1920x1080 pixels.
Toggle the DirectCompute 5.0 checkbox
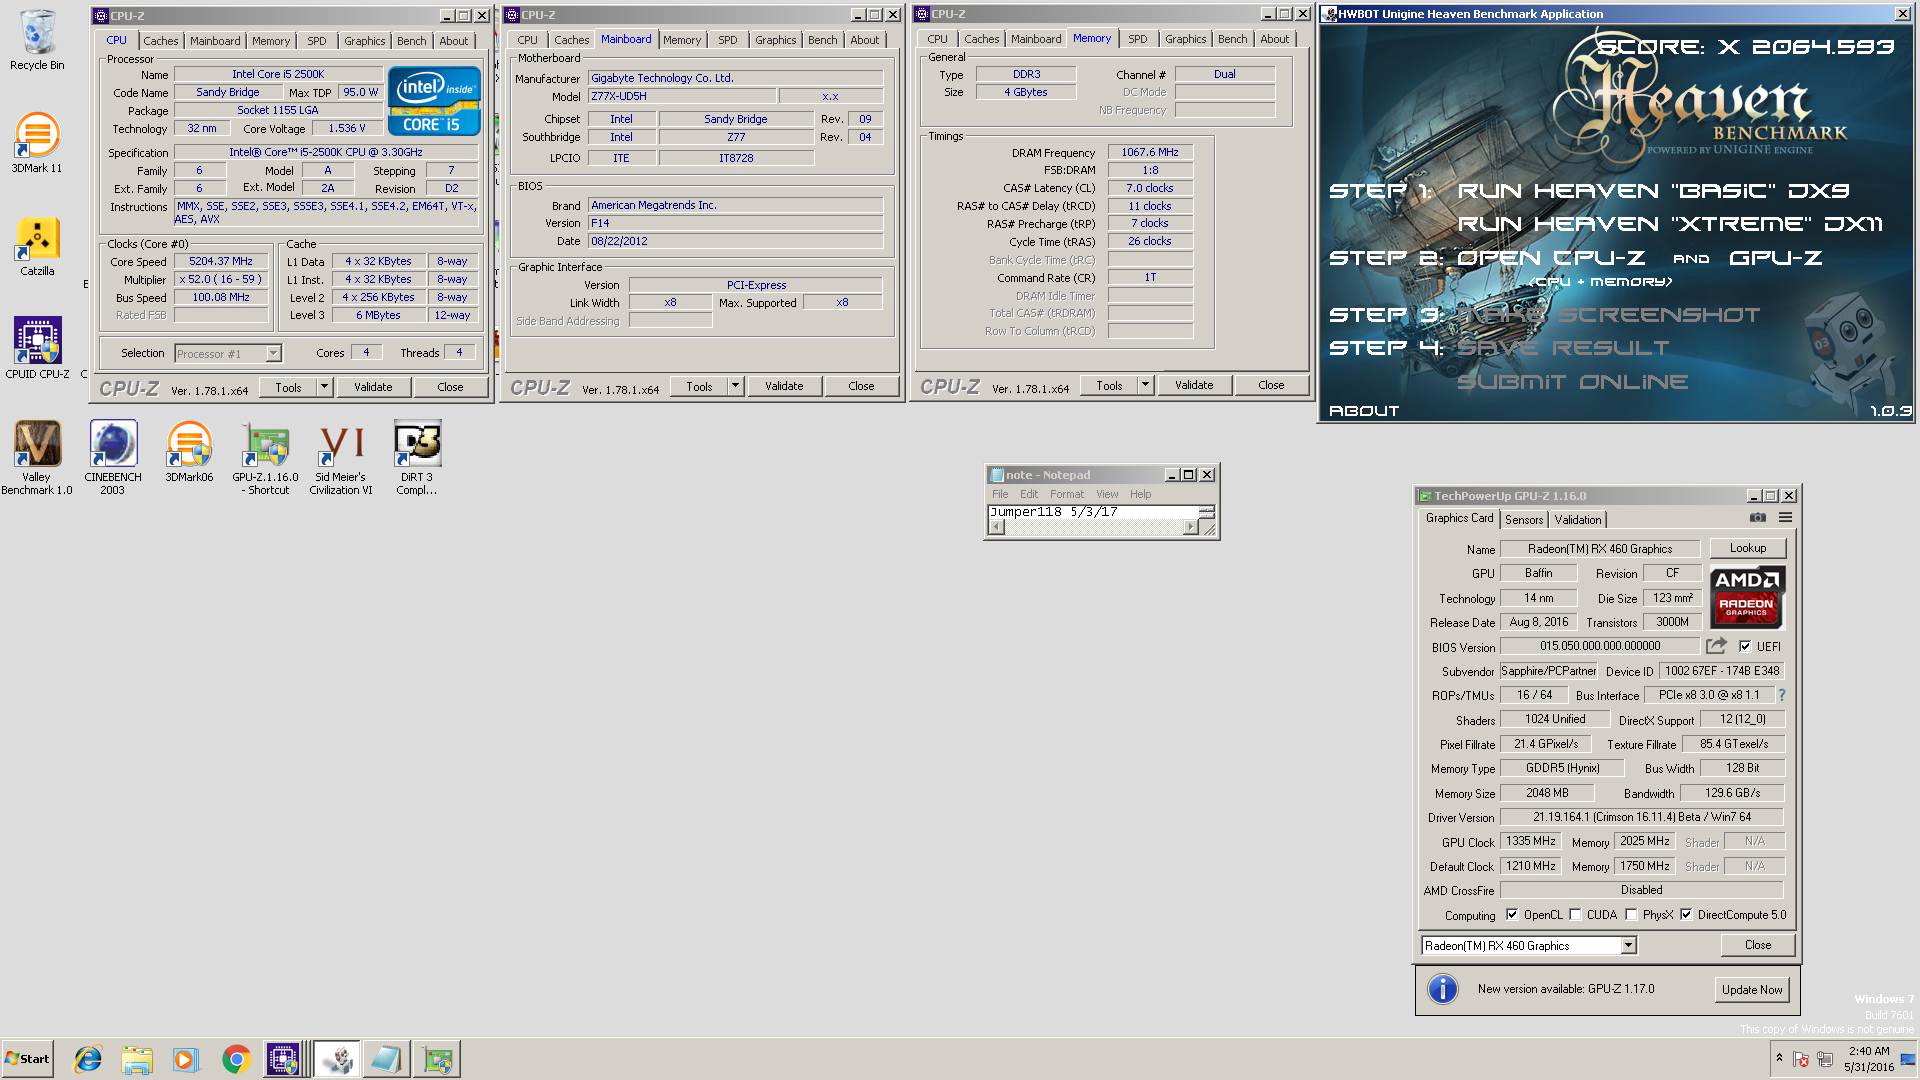click(1686, 914)
